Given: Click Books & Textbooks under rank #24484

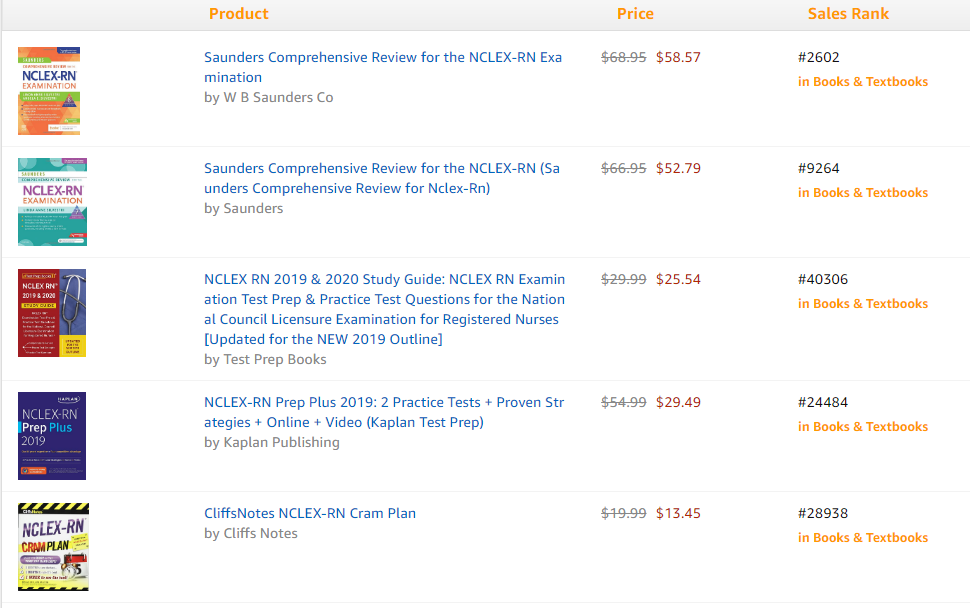Looking at the screenshot, I should pos(870,427).
